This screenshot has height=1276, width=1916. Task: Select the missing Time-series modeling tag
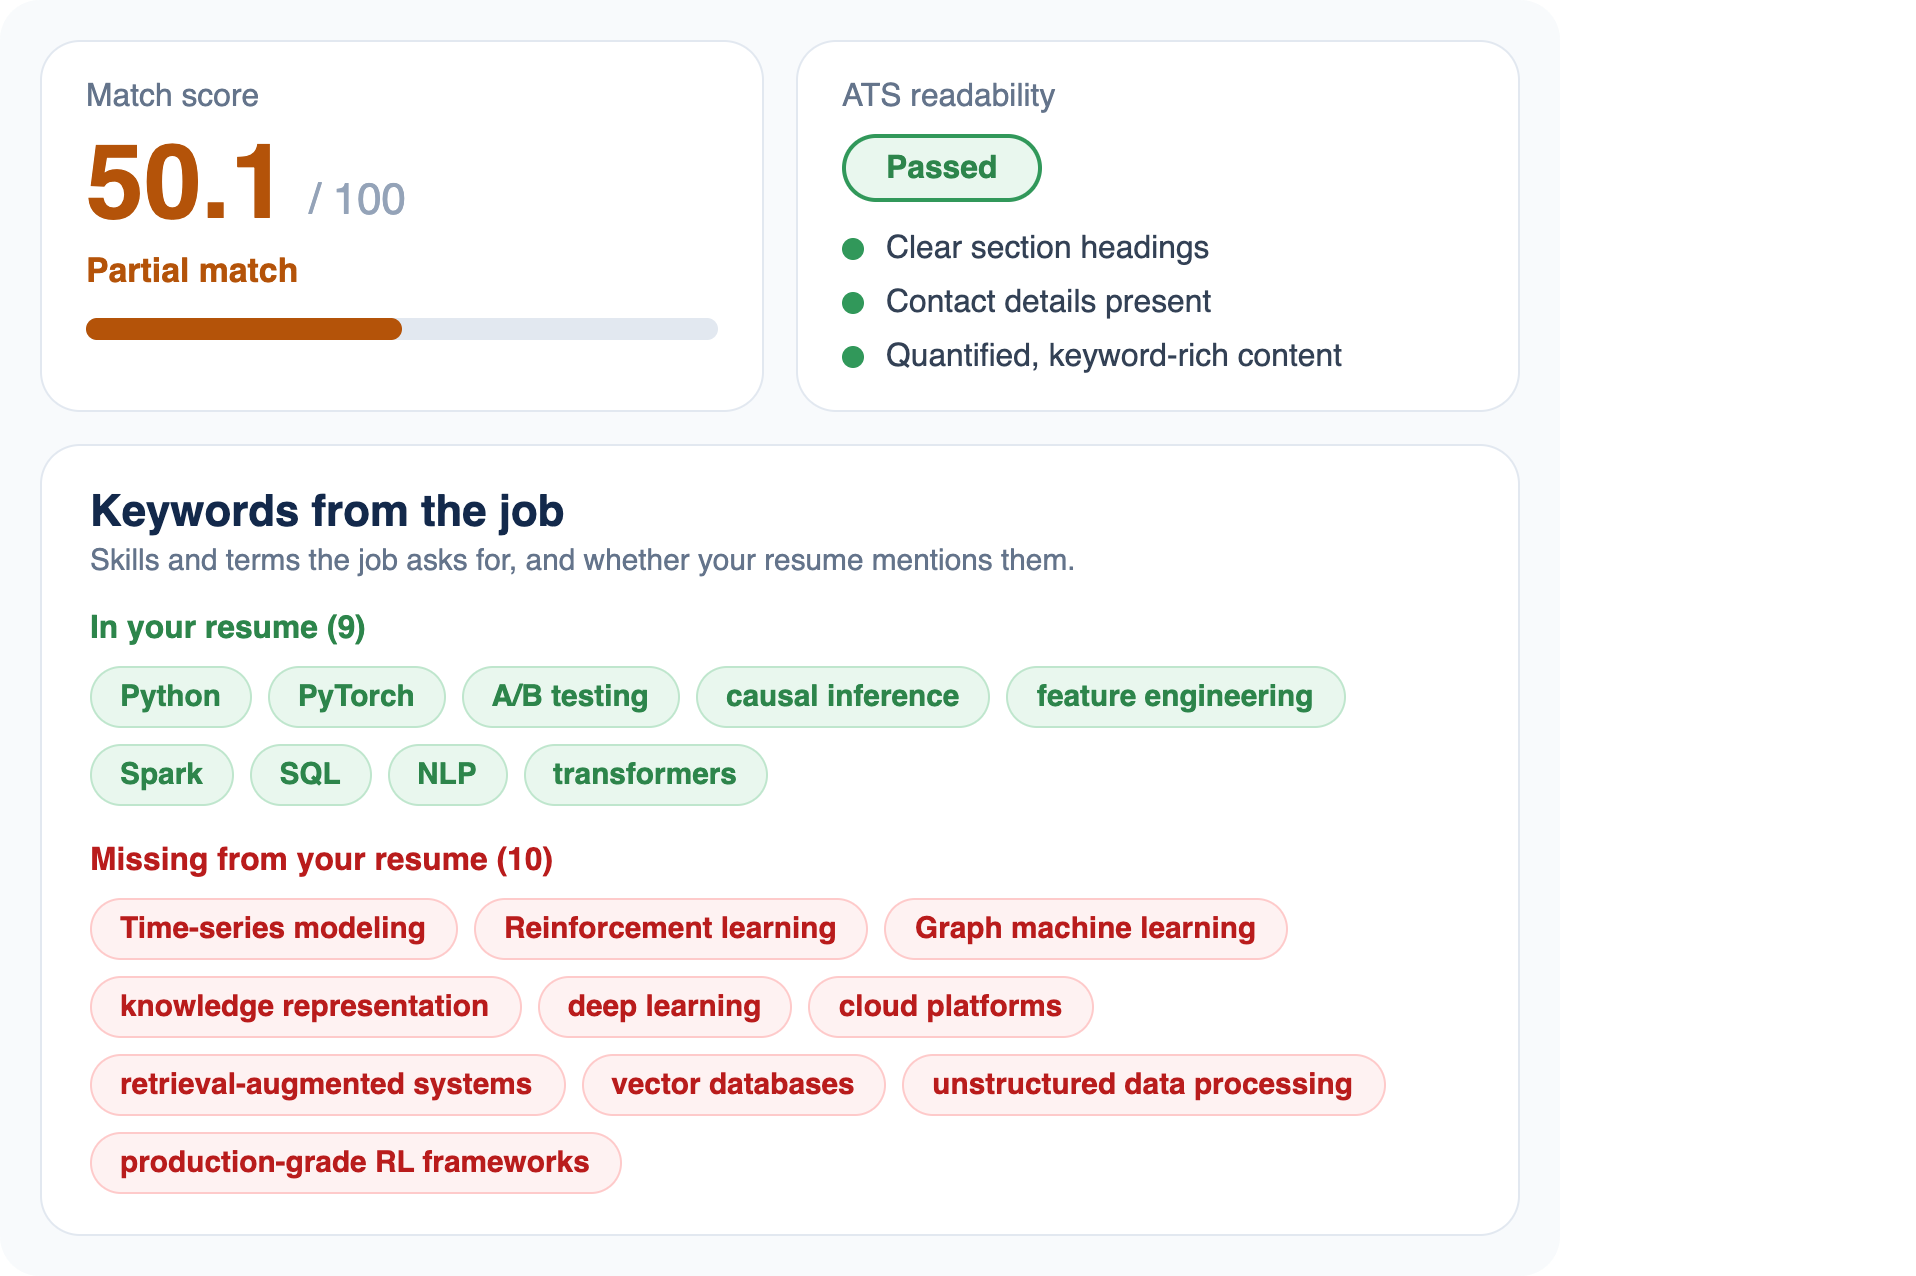point(273,928)
